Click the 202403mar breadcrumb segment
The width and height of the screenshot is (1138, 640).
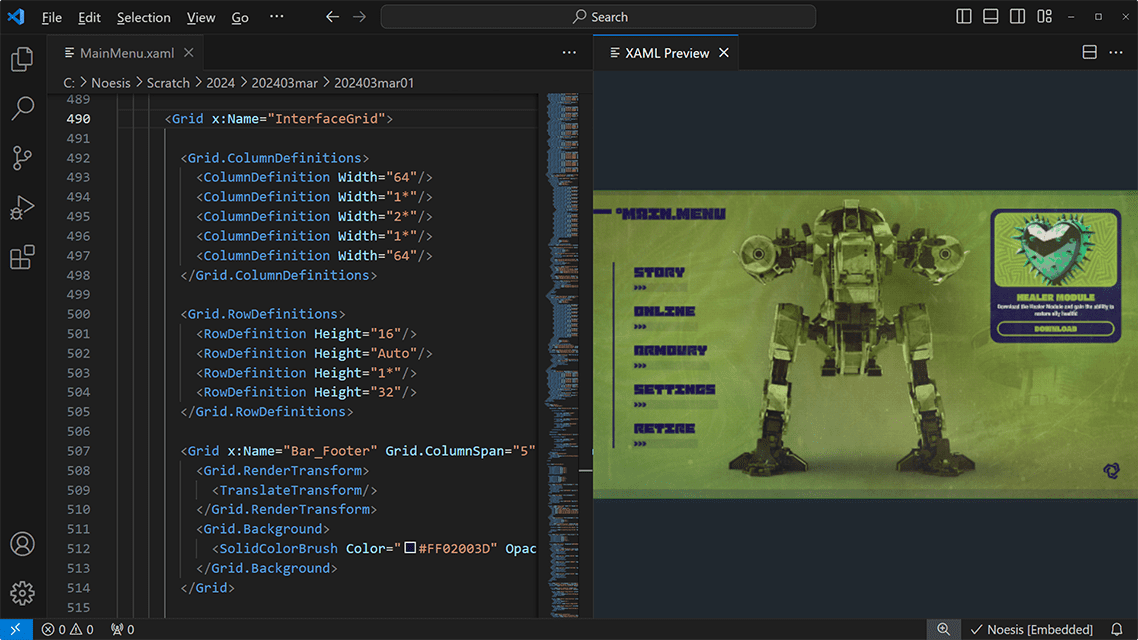coord(284,83)
